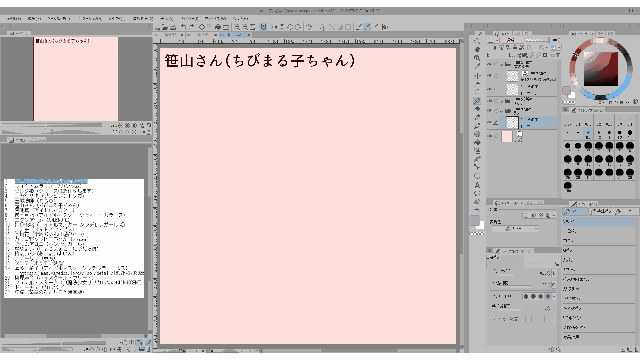Image resolution: width=640 pixels, height=360 pixels.
Task: Click the text 笹山さん(ちびまる子ちゃん) on canvas
Action: 260,61
